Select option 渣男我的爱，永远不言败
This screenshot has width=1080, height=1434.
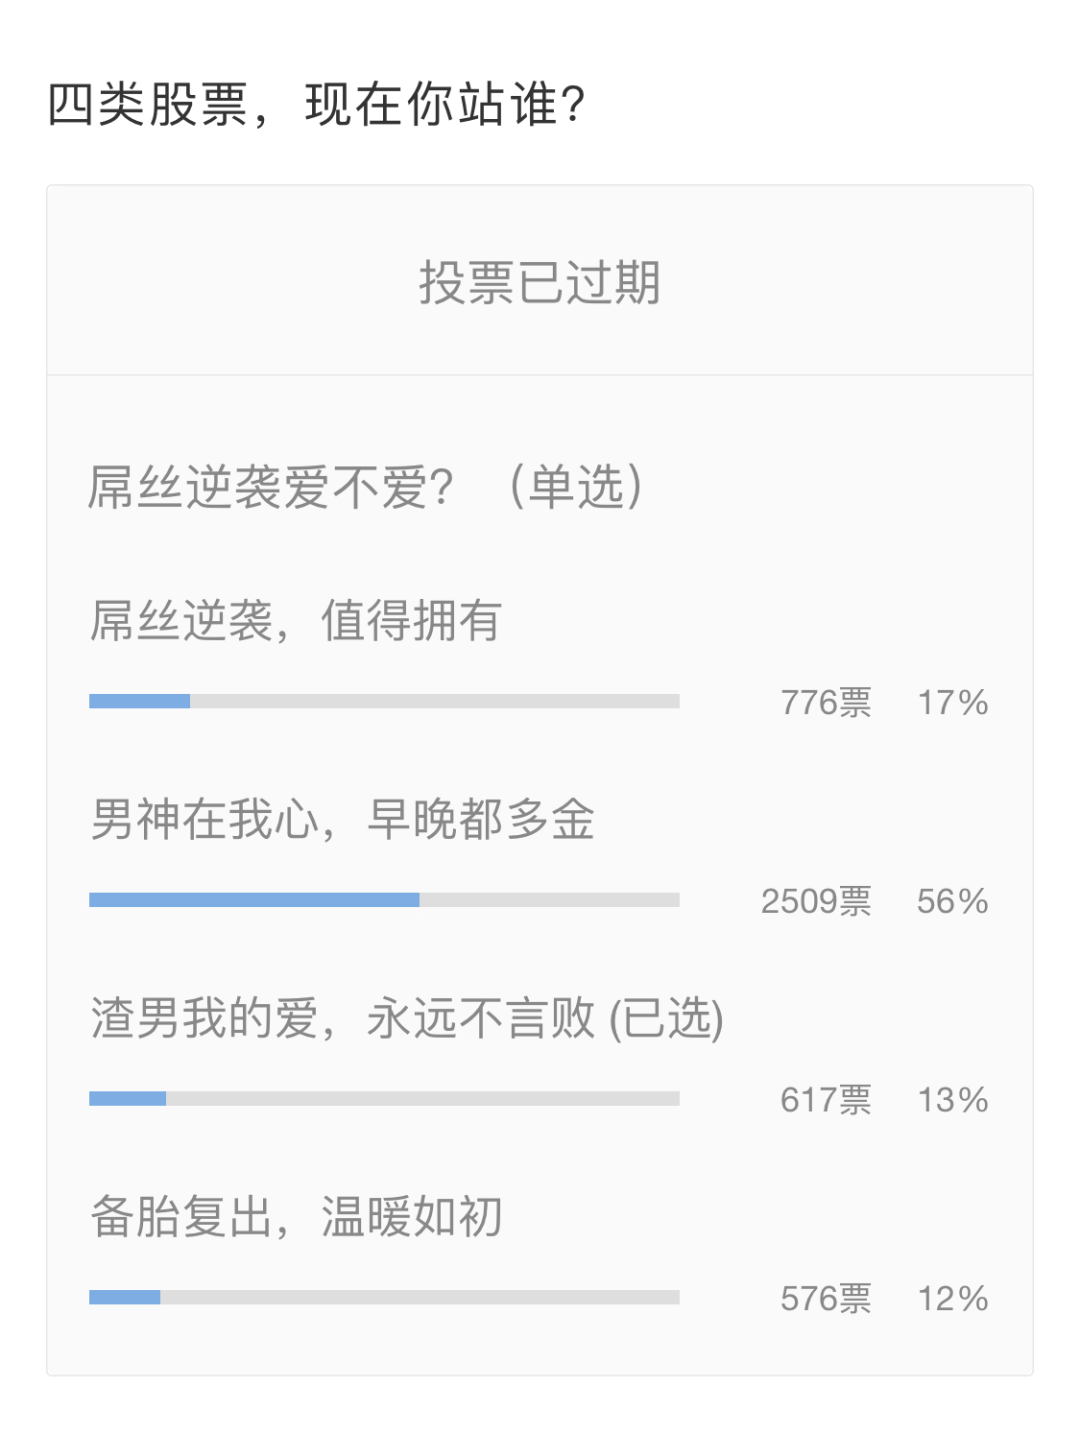tap(340, 1019)
